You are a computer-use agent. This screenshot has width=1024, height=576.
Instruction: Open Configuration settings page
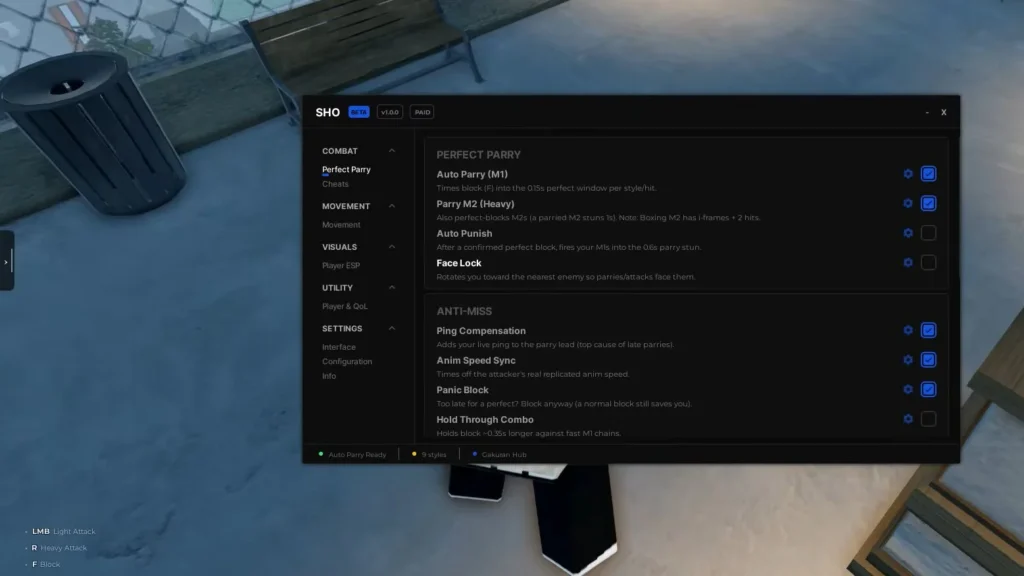tap(347, 361)
